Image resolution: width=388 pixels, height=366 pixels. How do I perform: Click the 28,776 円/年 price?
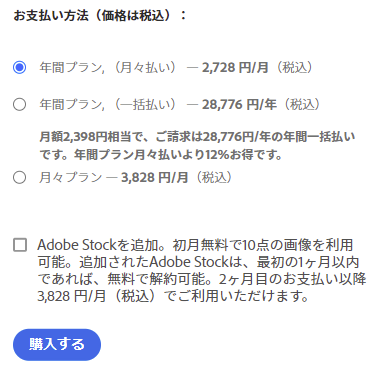click(239, 105)
